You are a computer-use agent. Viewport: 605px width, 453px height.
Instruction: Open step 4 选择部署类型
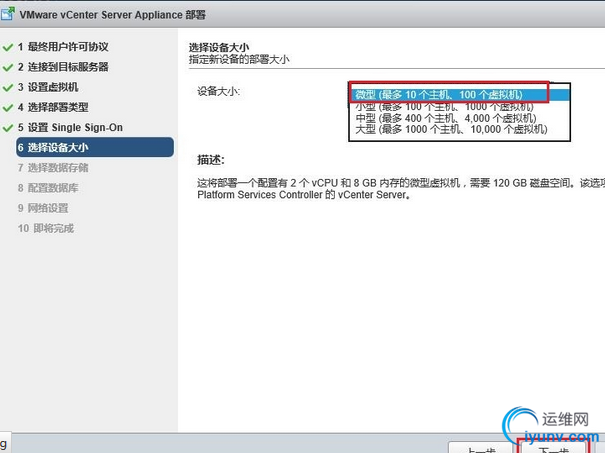[x=53, y=107]
